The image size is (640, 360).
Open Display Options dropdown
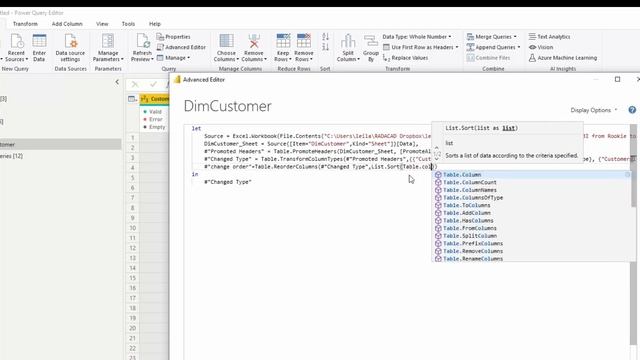594,110
